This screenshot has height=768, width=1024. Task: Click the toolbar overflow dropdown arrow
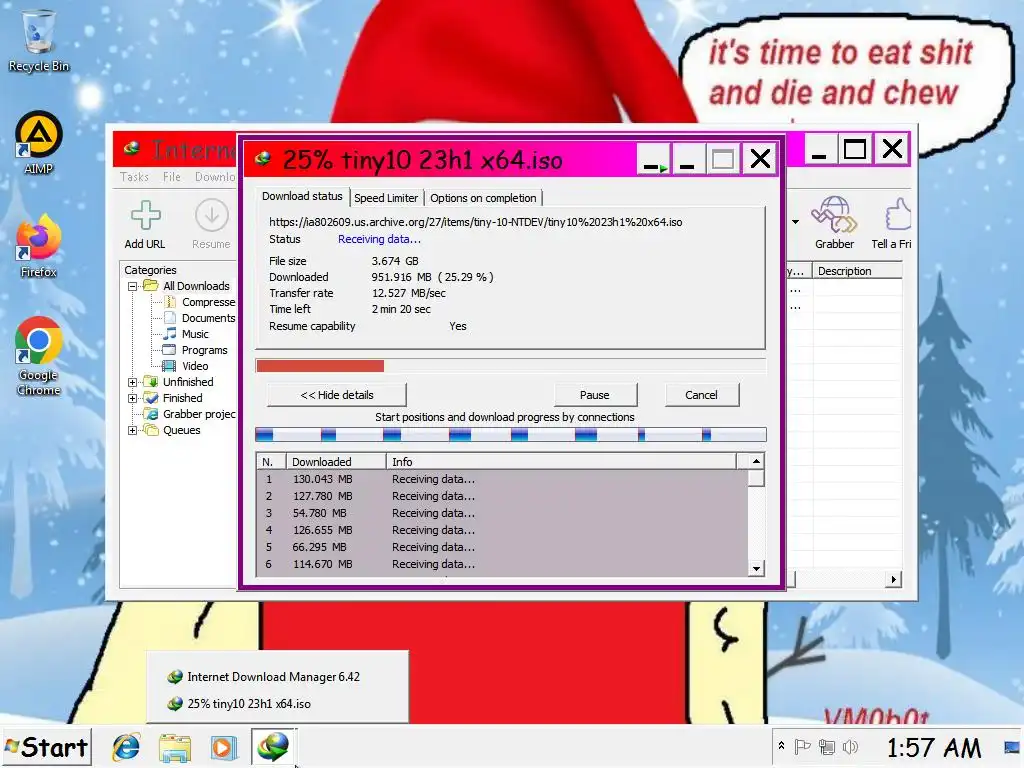click(795, 222)
